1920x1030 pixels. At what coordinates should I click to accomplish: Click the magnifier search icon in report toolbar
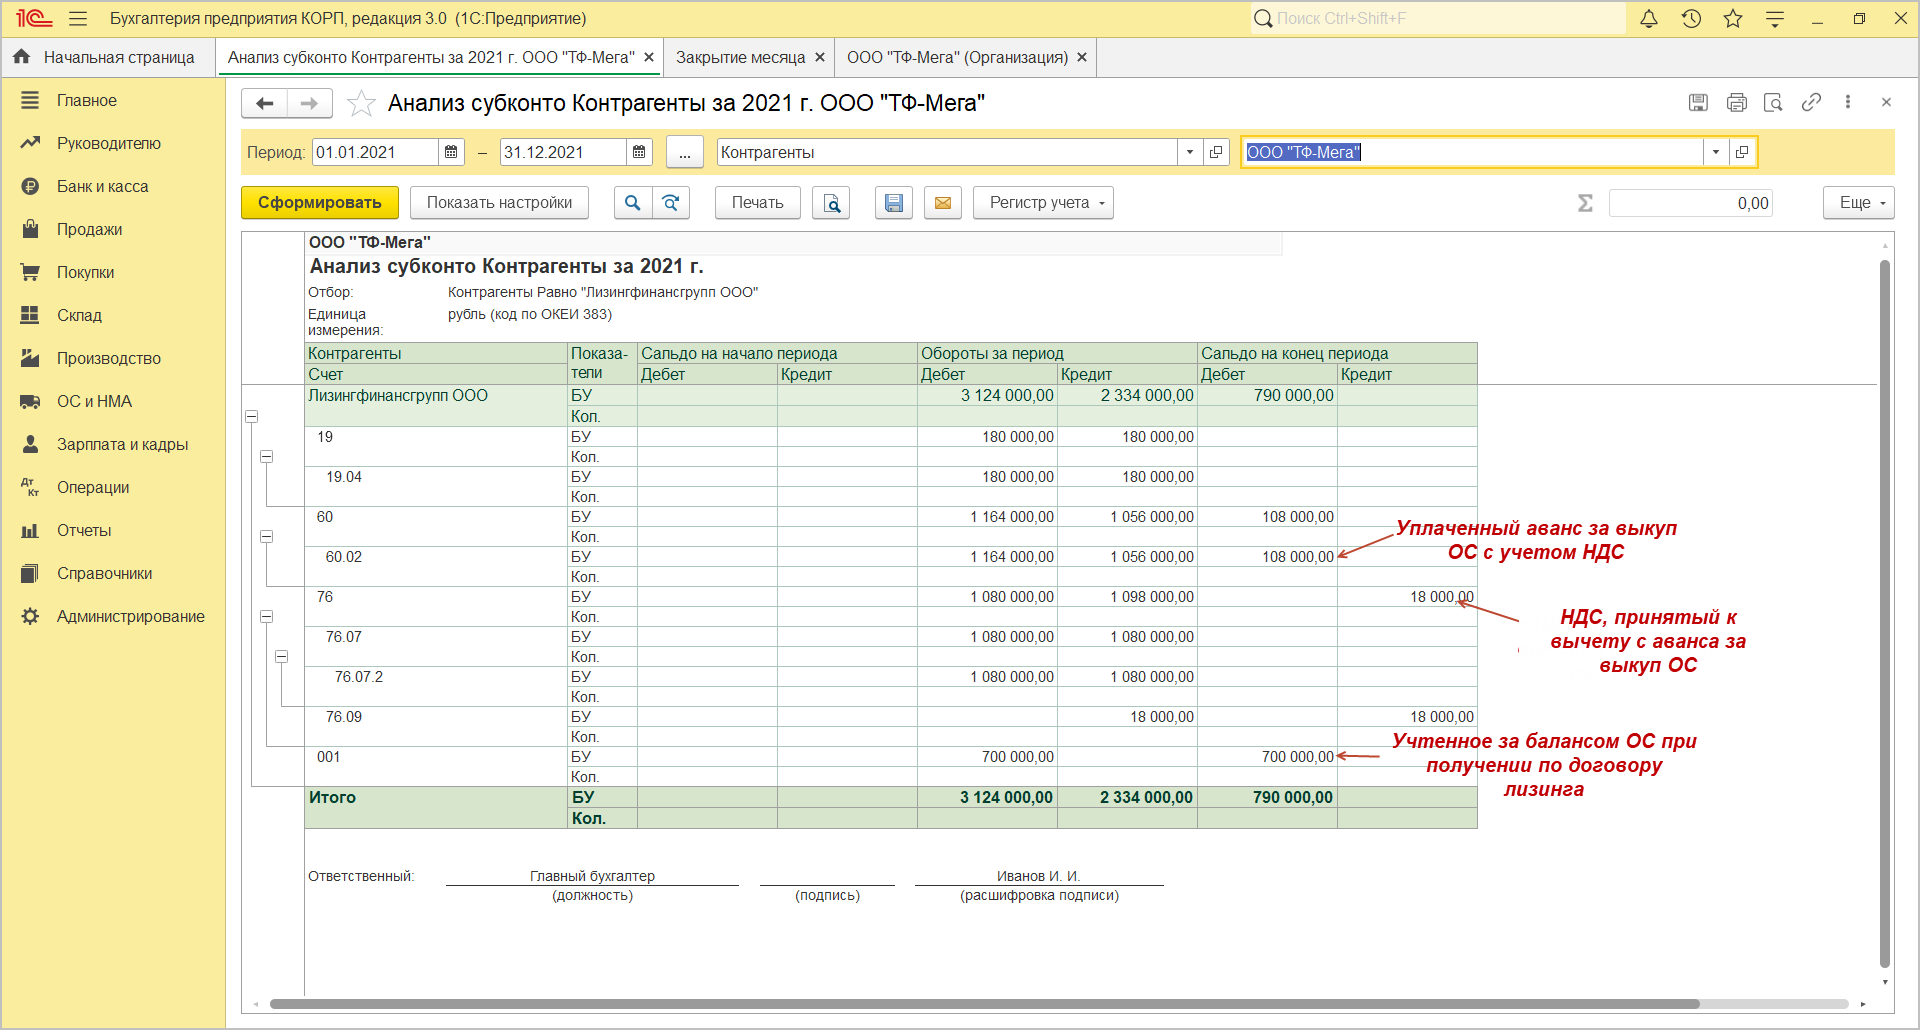(x=632, y=203)
